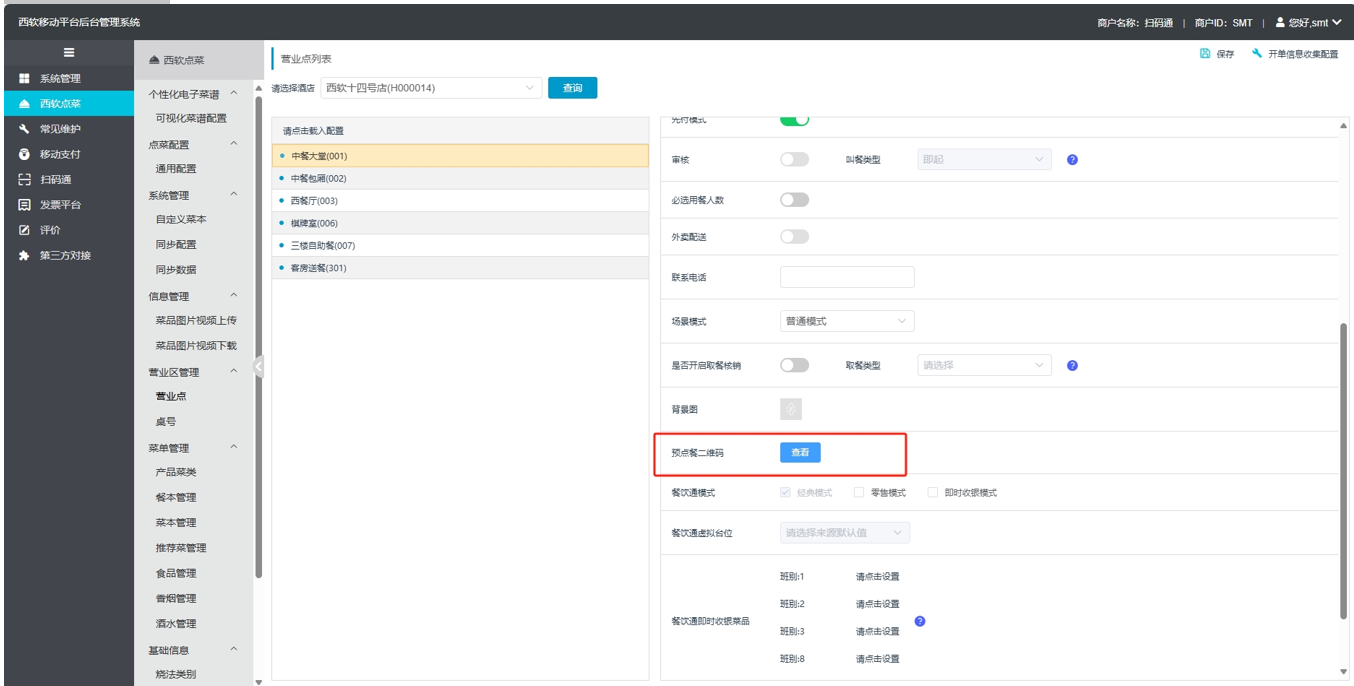Click 请点击设置 for 班别:8

[877, 659]
